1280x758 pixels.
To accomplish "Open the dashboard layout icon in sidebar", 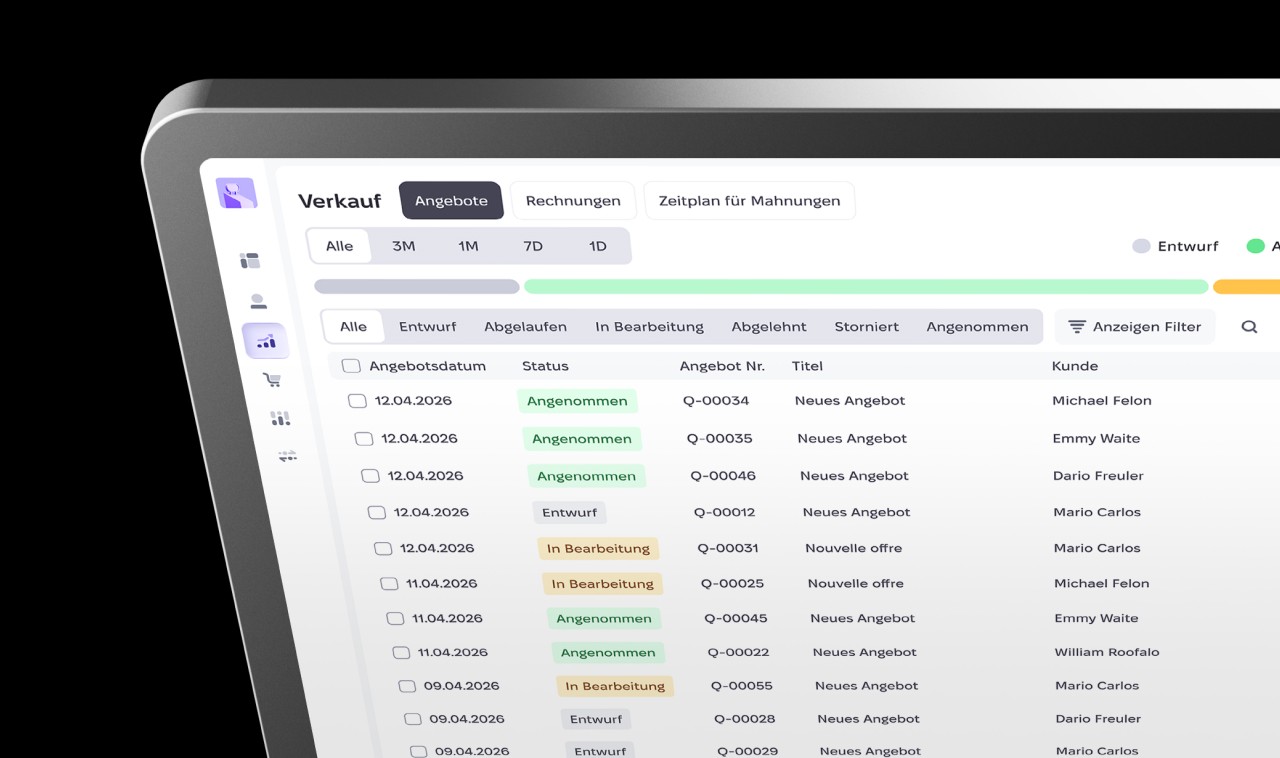I will coord(250,261).
